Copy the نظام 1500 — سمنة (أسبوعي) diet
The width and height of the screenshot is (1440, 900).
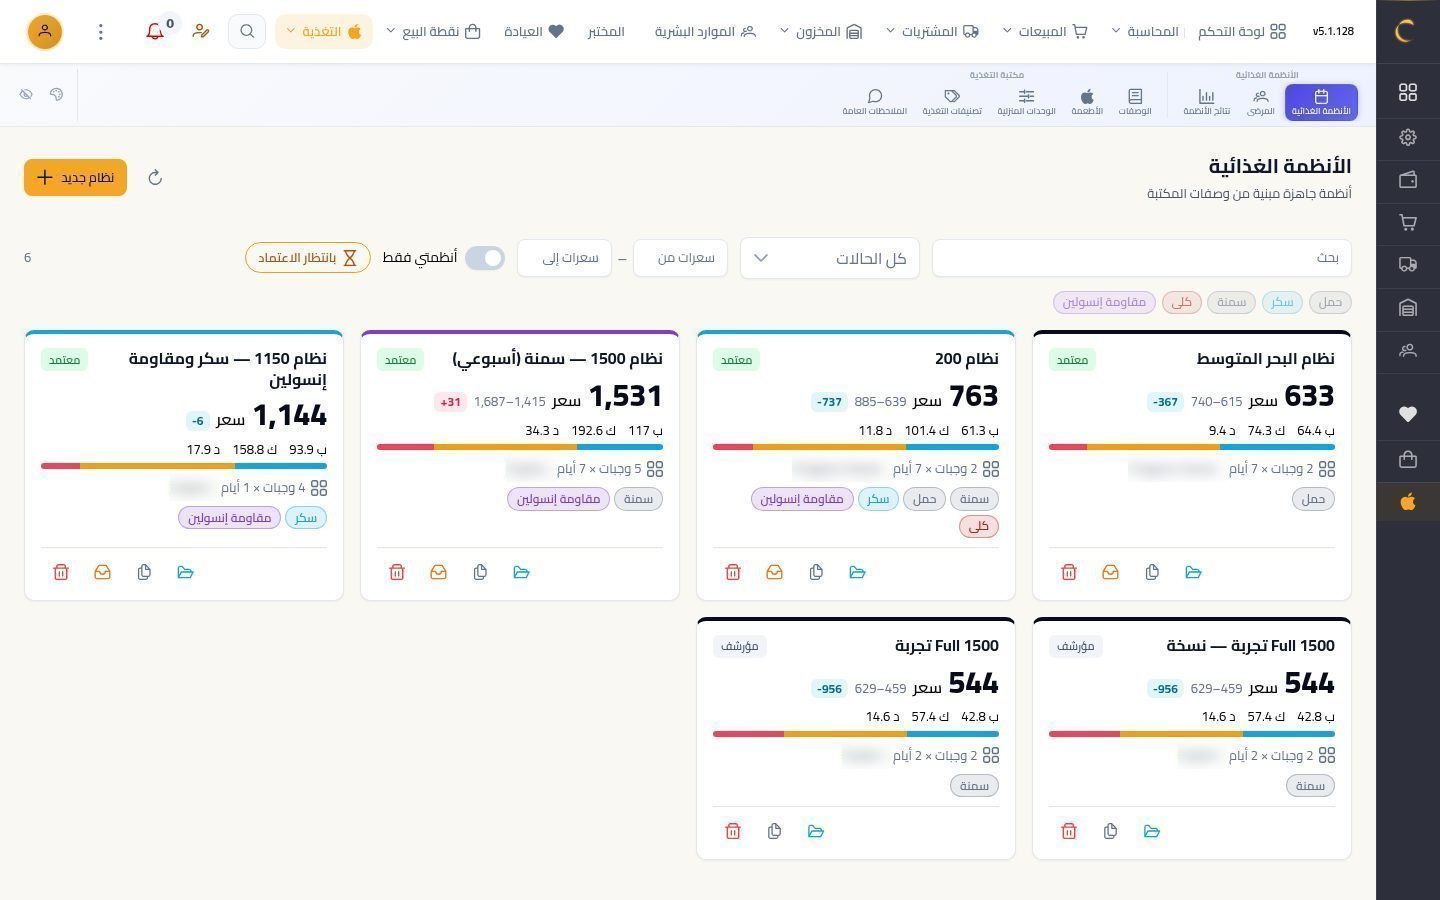pyautogui.click(x=480, y=572)
